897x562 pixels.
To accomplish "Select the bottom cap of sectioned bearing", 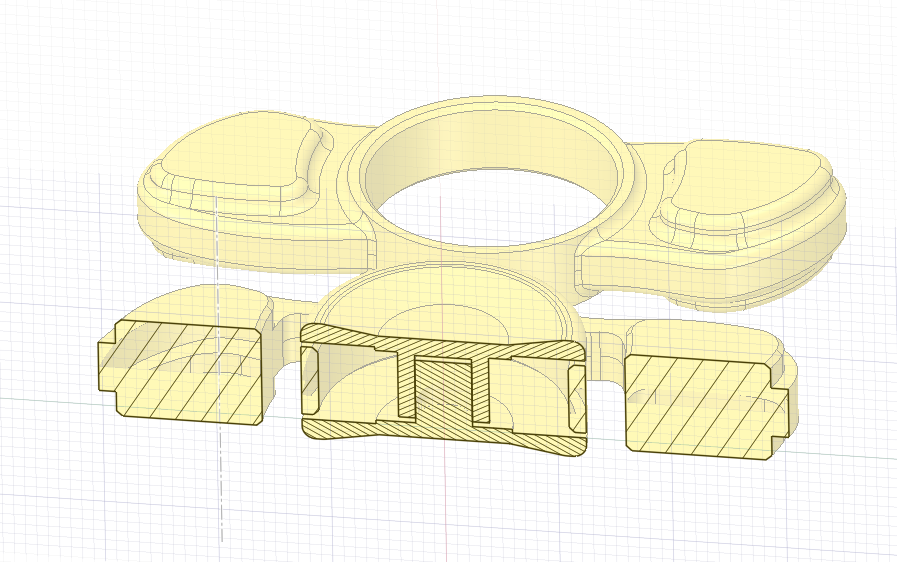I will [x=443, y=435].
